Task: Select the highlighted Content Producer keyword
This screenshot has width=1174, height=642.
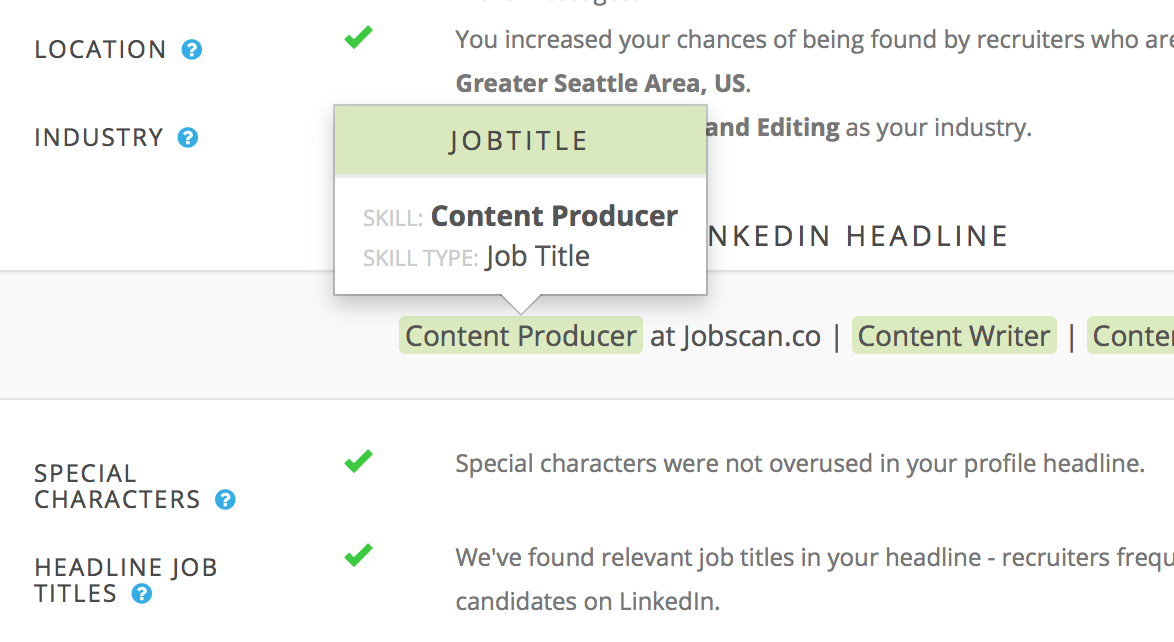Action: [520, 336]
